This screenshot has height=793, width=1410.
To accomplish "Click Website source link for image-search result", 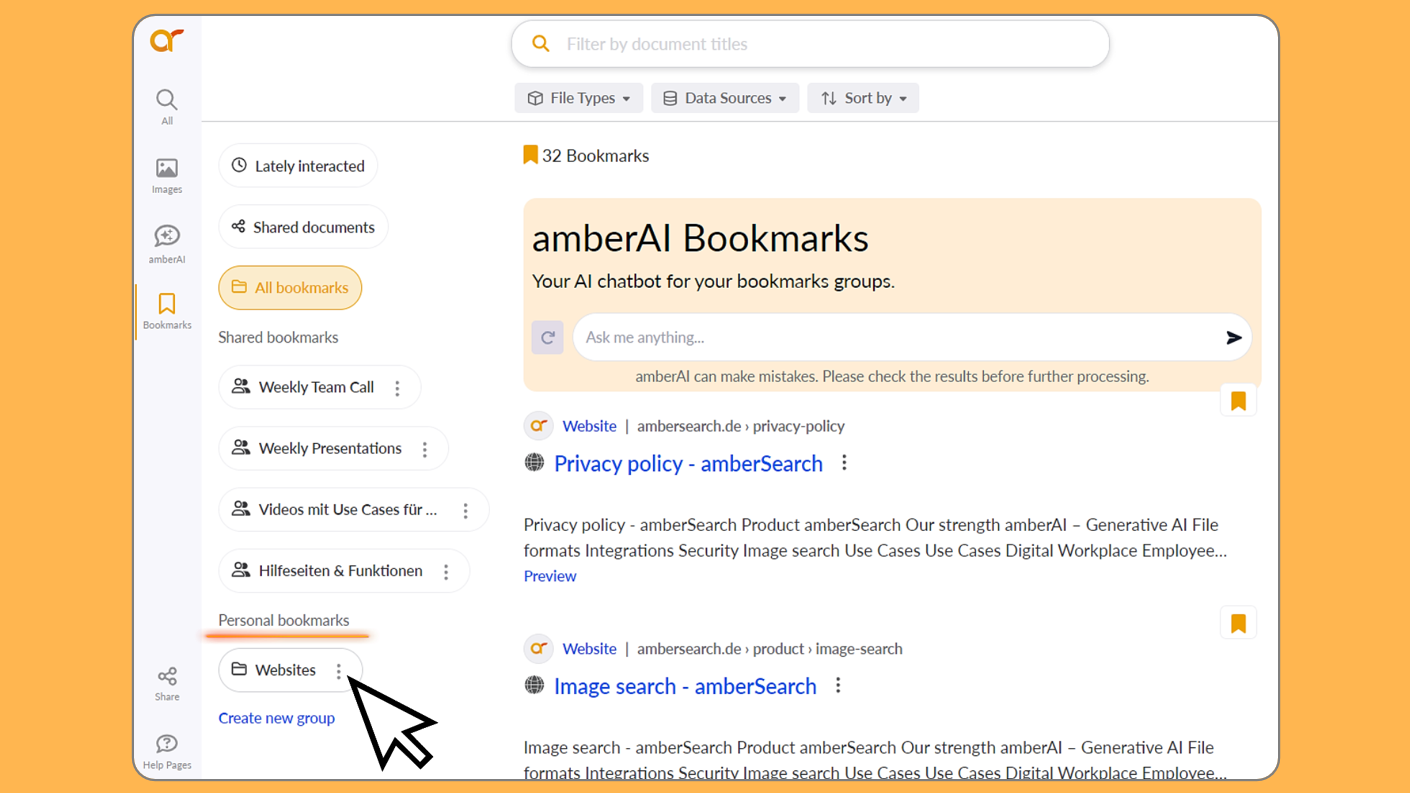I will point(589,649).
